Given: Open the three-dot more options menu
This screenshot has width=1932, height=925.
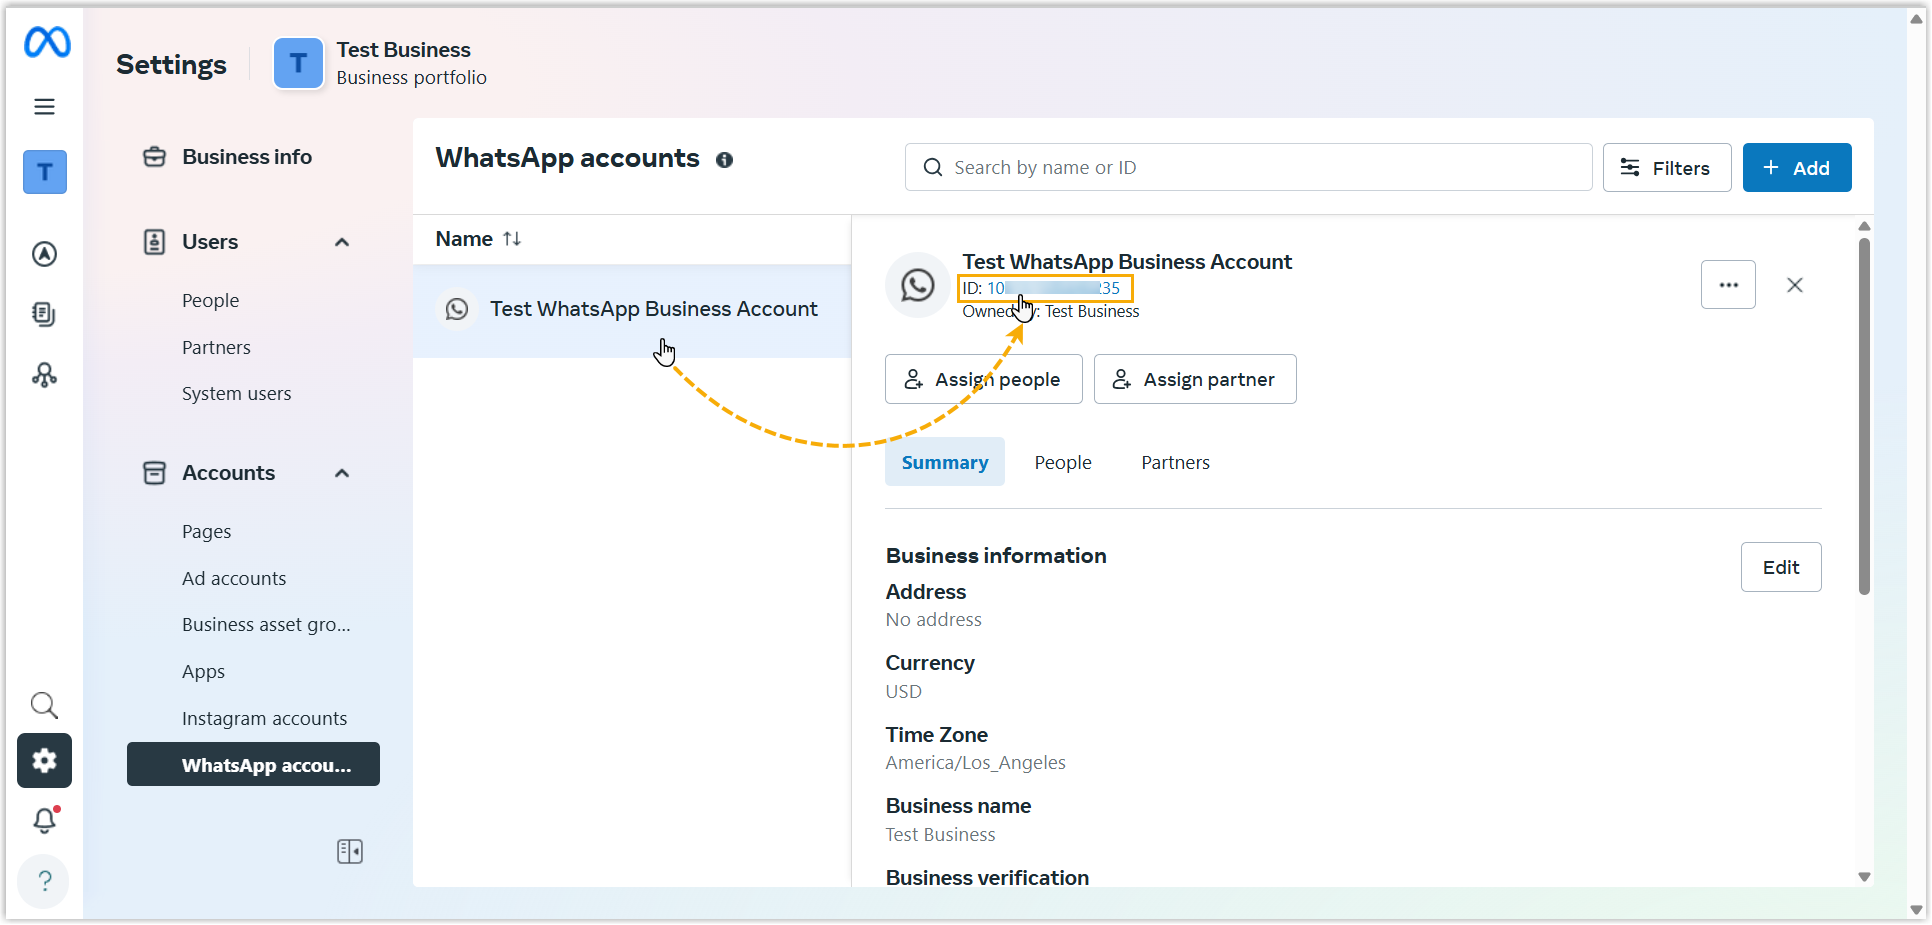Looking at the screenshot, I should click(1727, 285).
